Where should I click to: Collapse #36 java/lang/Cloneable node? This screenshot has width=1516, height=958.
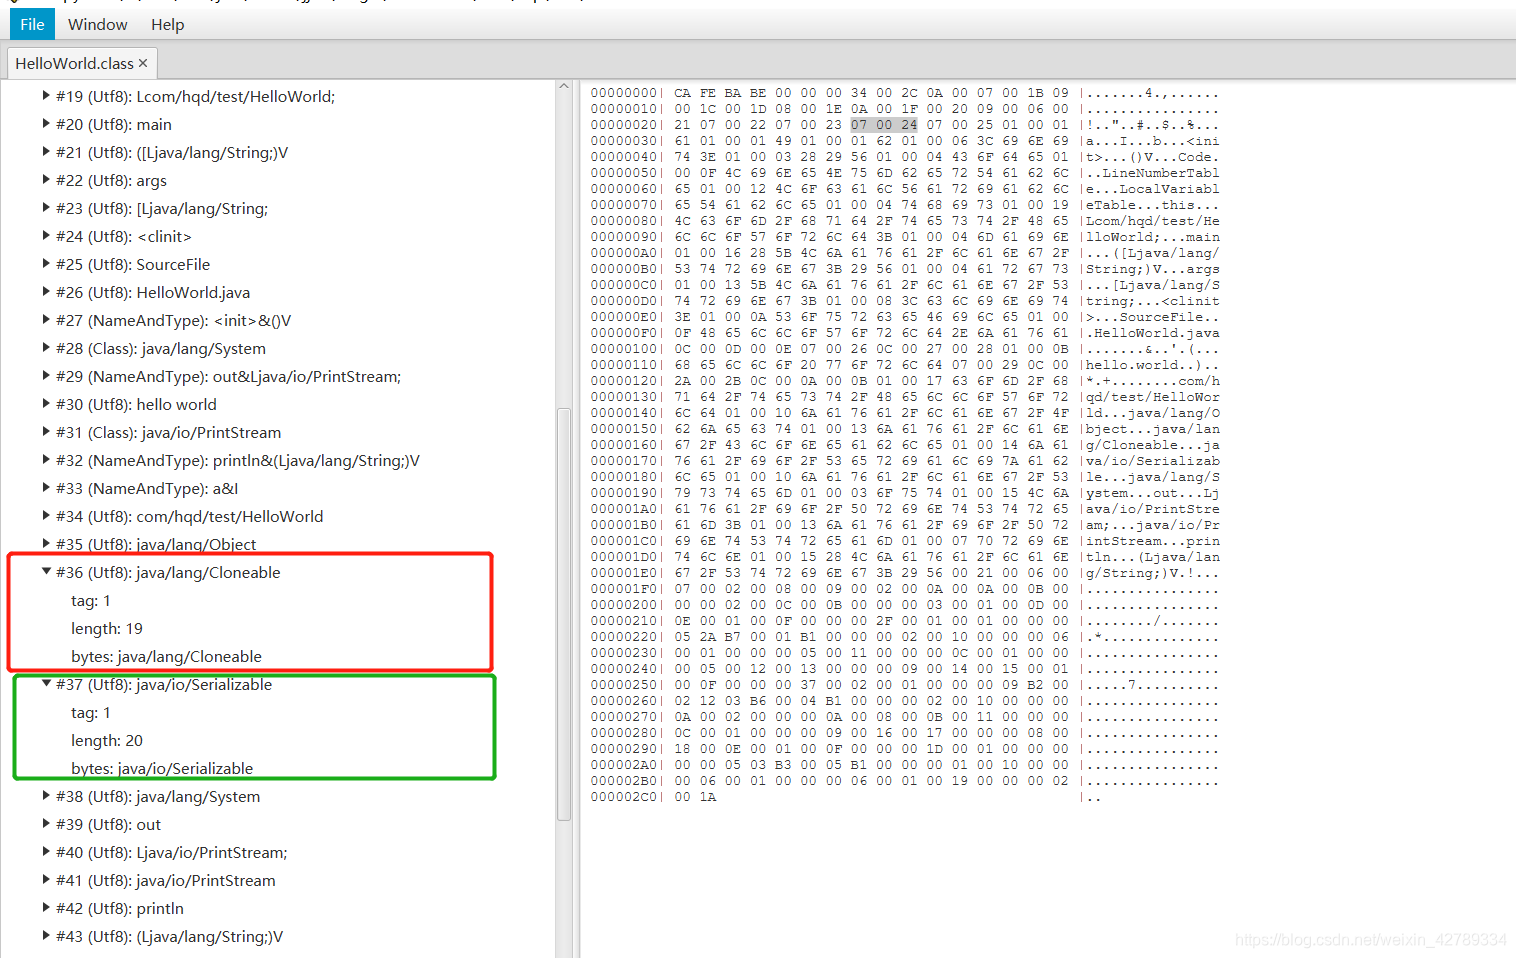46,572
